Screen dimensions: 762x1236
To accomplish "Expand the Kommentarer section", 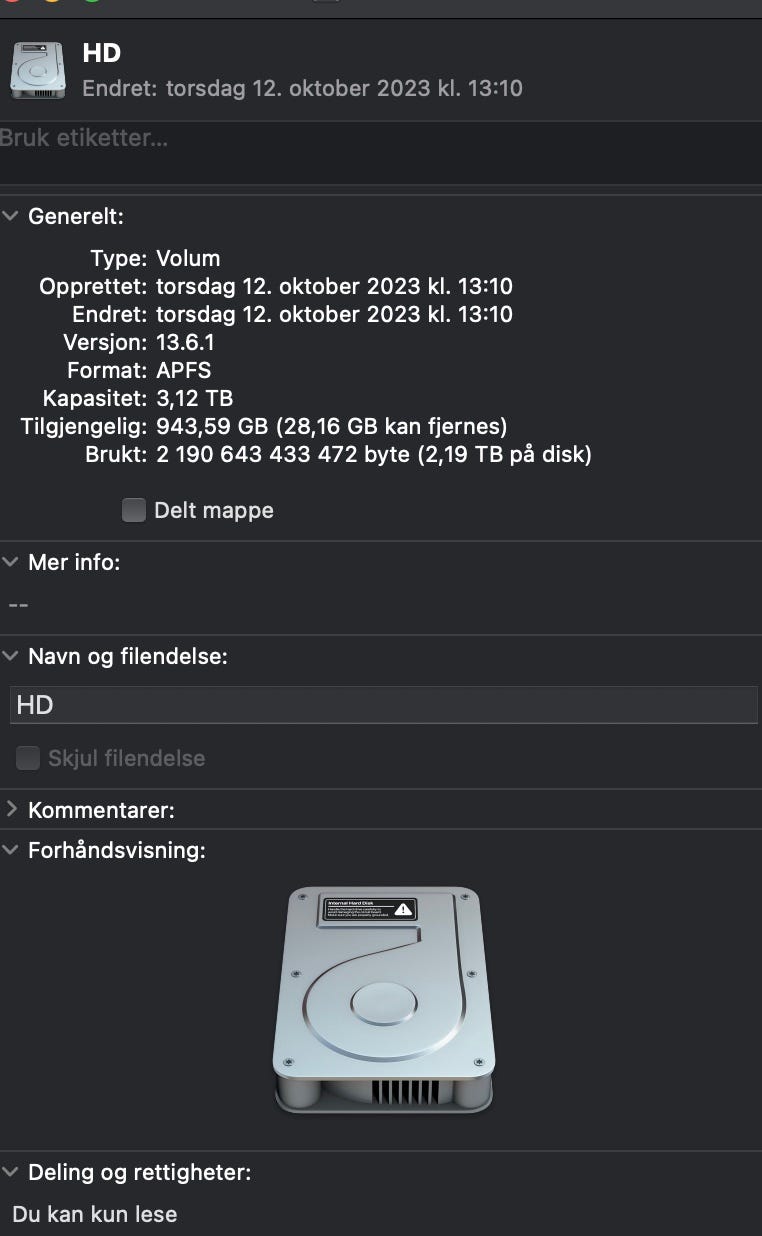I will click(x=11, y=809).
